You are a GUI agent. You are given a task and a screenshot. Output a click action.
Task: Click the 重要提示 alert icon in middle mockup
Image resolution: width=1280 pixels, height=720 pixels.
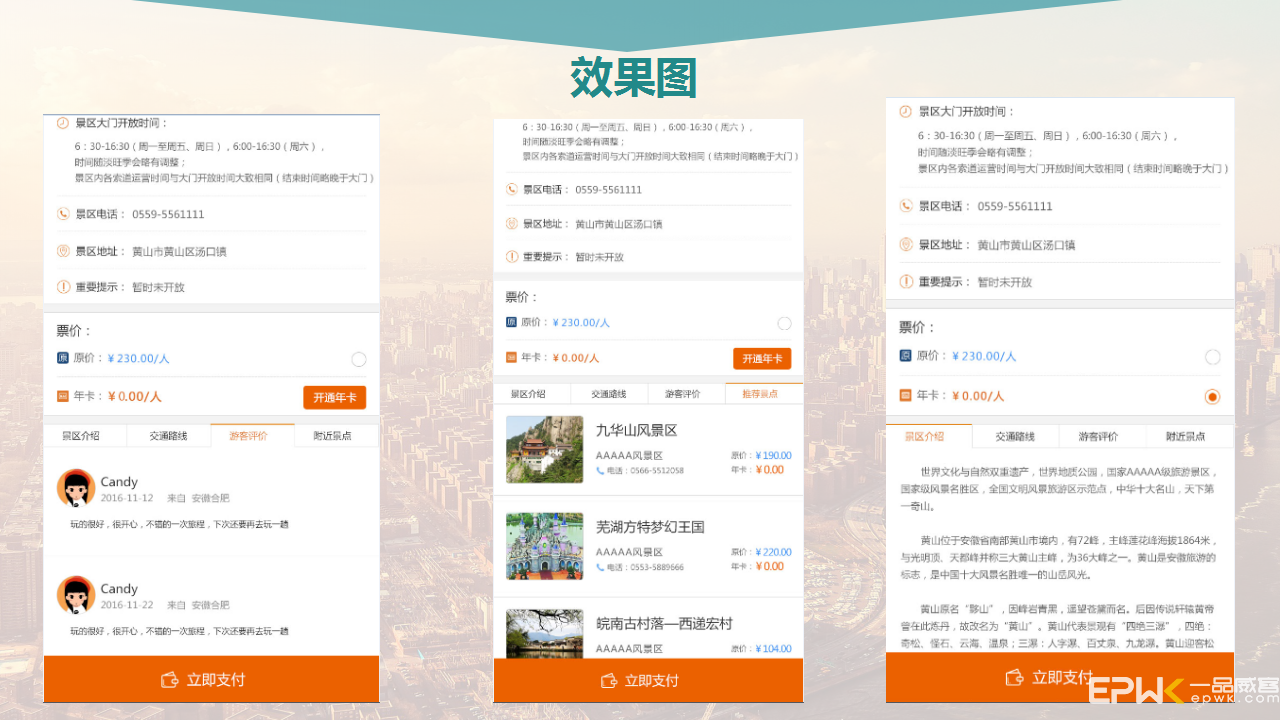click(x=511, y=257)
